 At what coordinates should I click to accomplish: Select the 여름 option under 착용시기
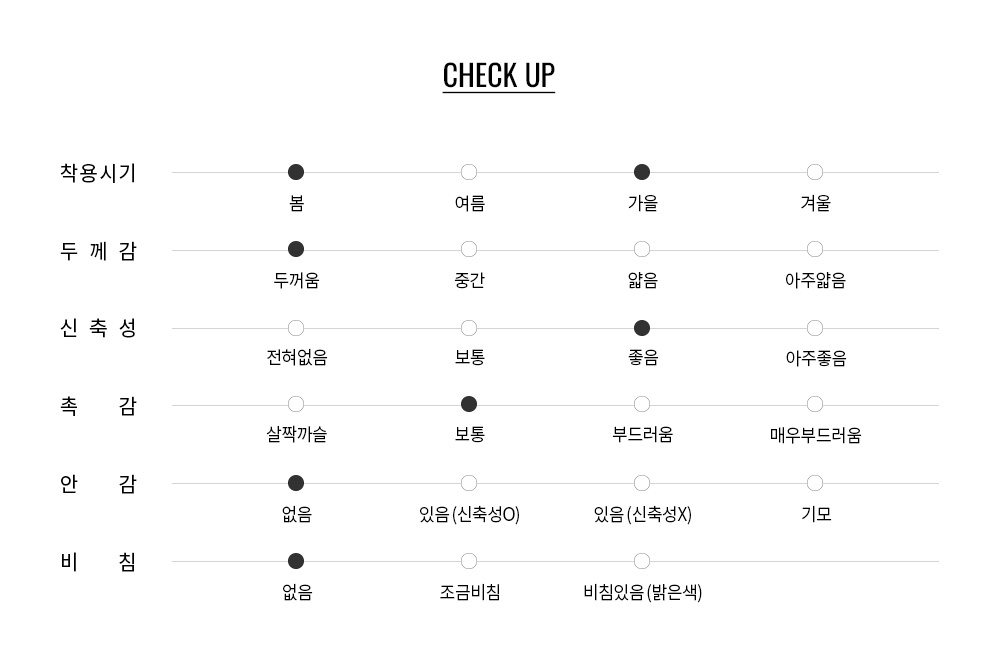coord(469,172)
